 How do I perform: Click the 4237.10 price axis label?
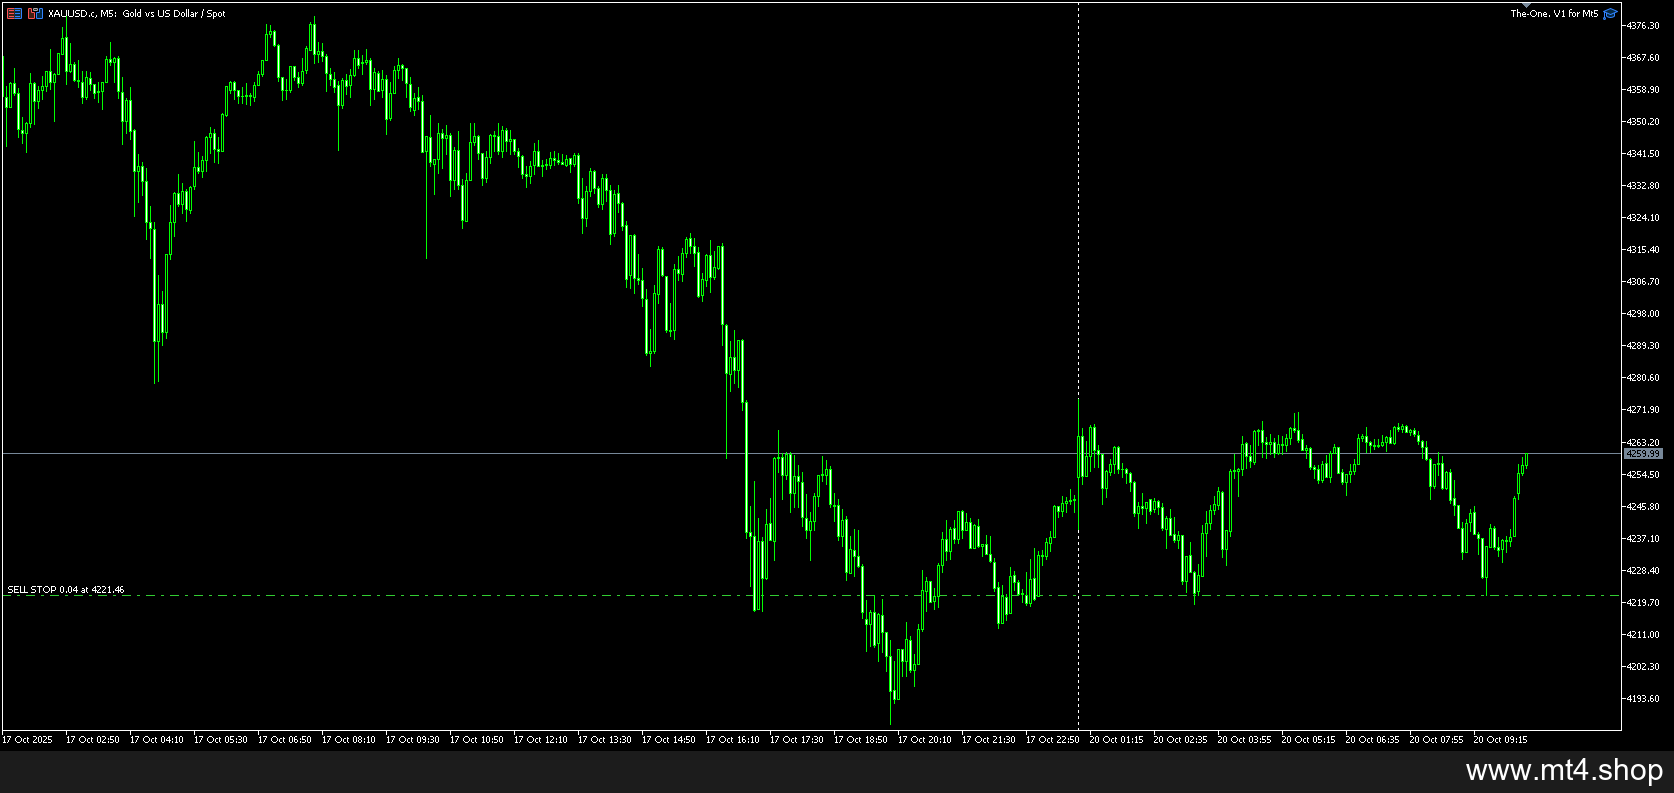1643,539
